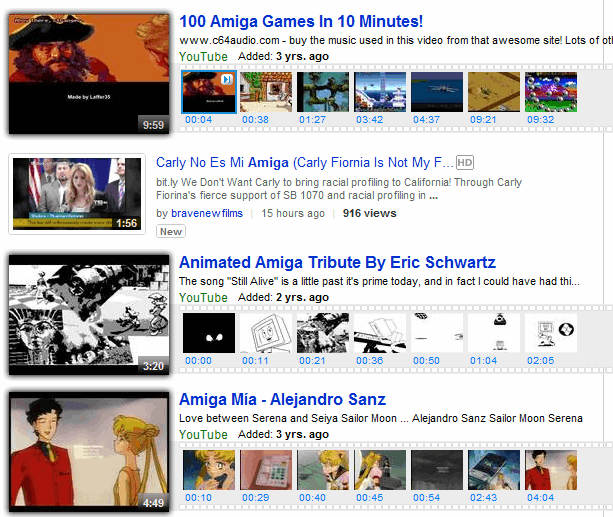Open the '100 Amiga Games In 10 Minutes!' title link
This screenshot has width=613, height=517.
[301, 22]
